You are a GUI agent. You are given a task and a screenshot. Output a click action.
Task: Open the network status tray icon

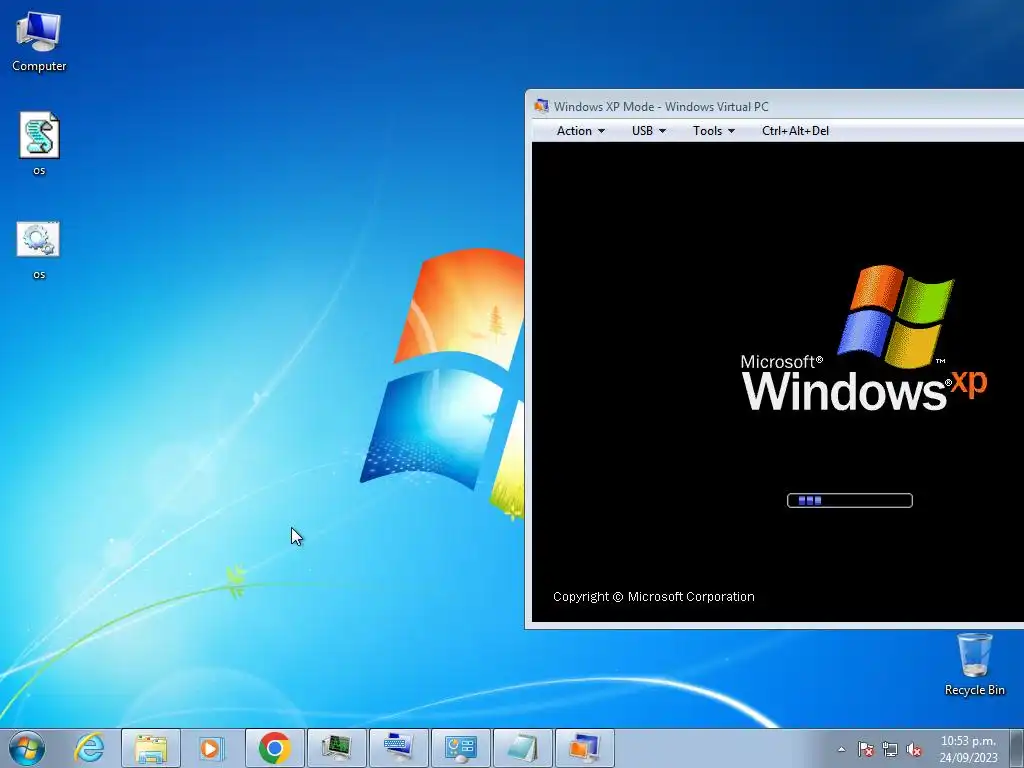[x=889, y=750]
